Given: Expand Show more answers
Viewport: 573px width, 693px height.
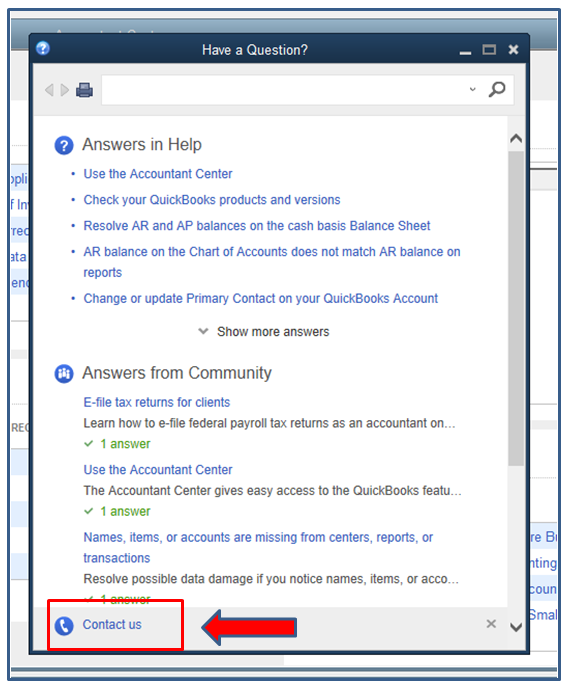Looking at the screenshot, I should pyautogui.click(x=264, y=331).
